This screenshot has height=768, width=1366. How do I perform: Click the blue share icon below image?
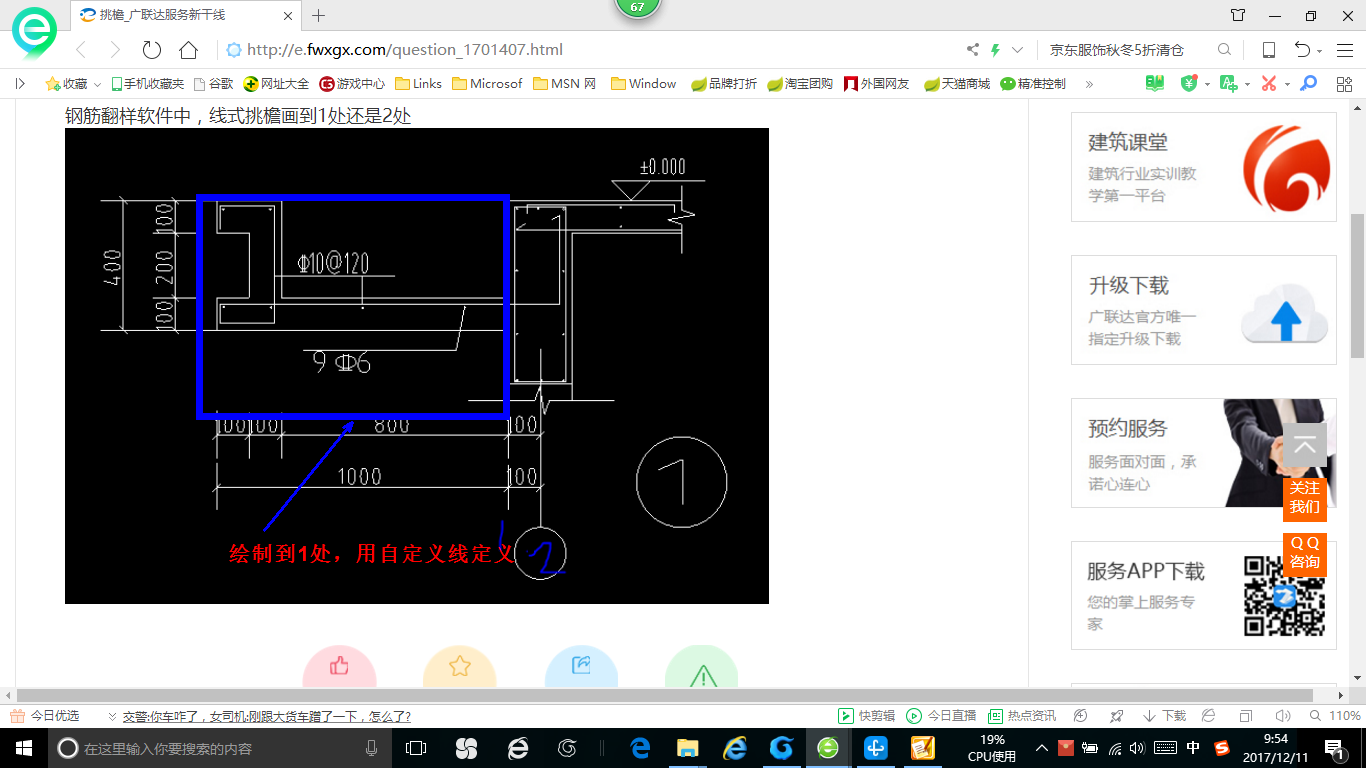(x=581, y=666)
